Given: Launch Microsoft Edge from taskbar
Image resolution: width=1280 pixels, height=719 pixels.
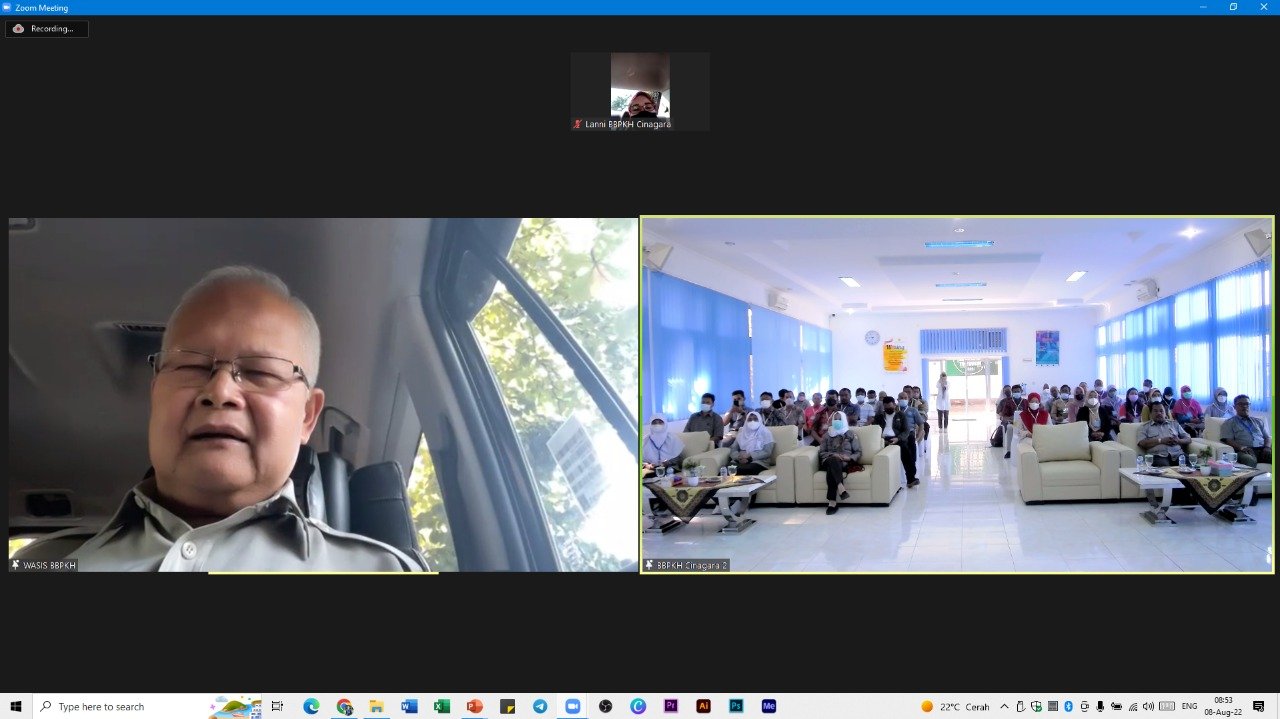Looking at the screenshot, I should pos(311,706).
